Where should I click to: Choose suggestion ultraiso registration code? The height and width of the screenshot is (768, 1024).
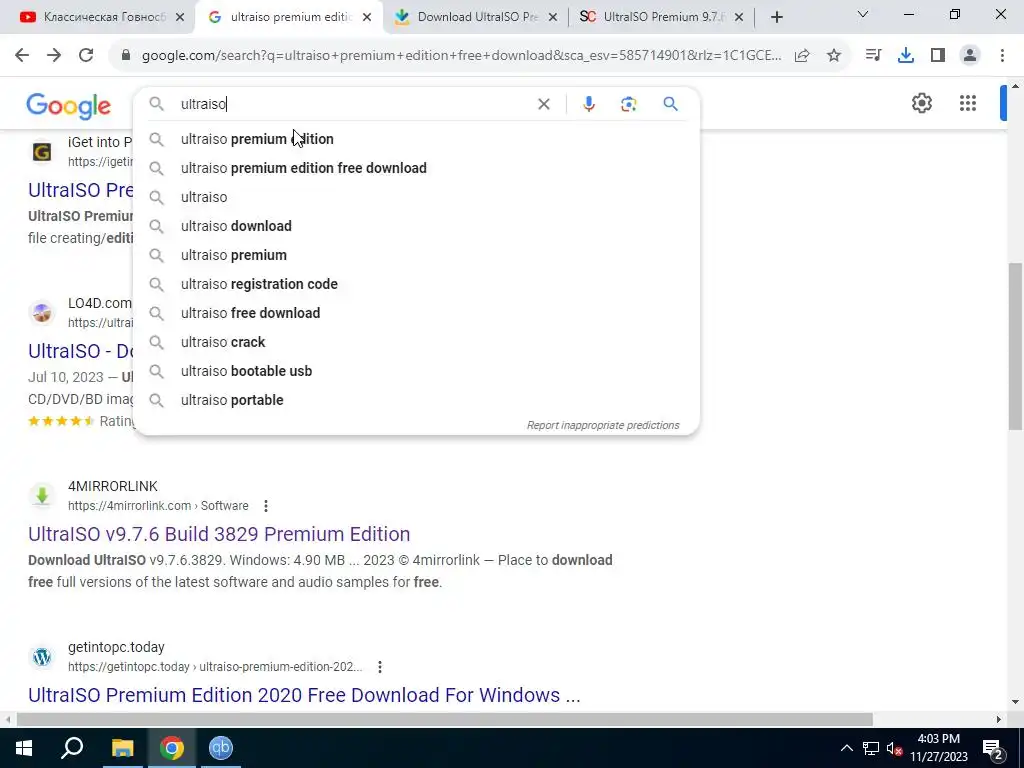point(416,284)
